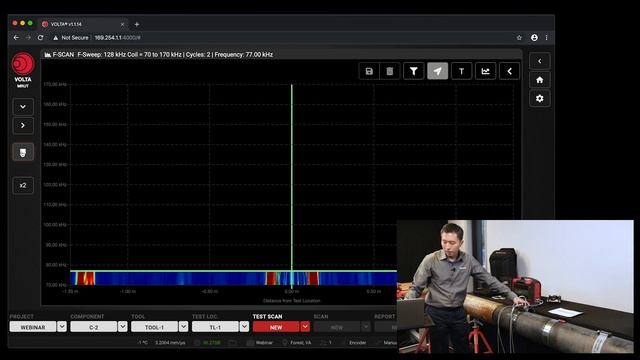
Task: Click the TOOL-1 field
Action: (155, 327)
